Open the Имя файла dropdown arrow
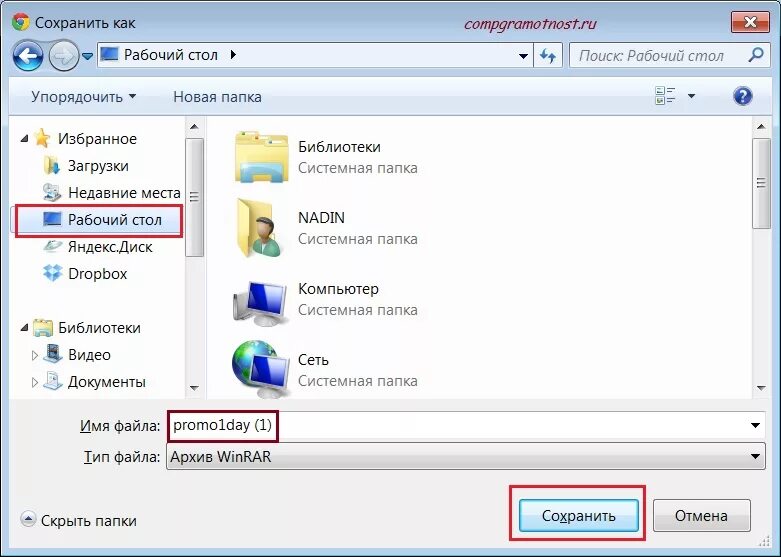 (x=755, y=425)
